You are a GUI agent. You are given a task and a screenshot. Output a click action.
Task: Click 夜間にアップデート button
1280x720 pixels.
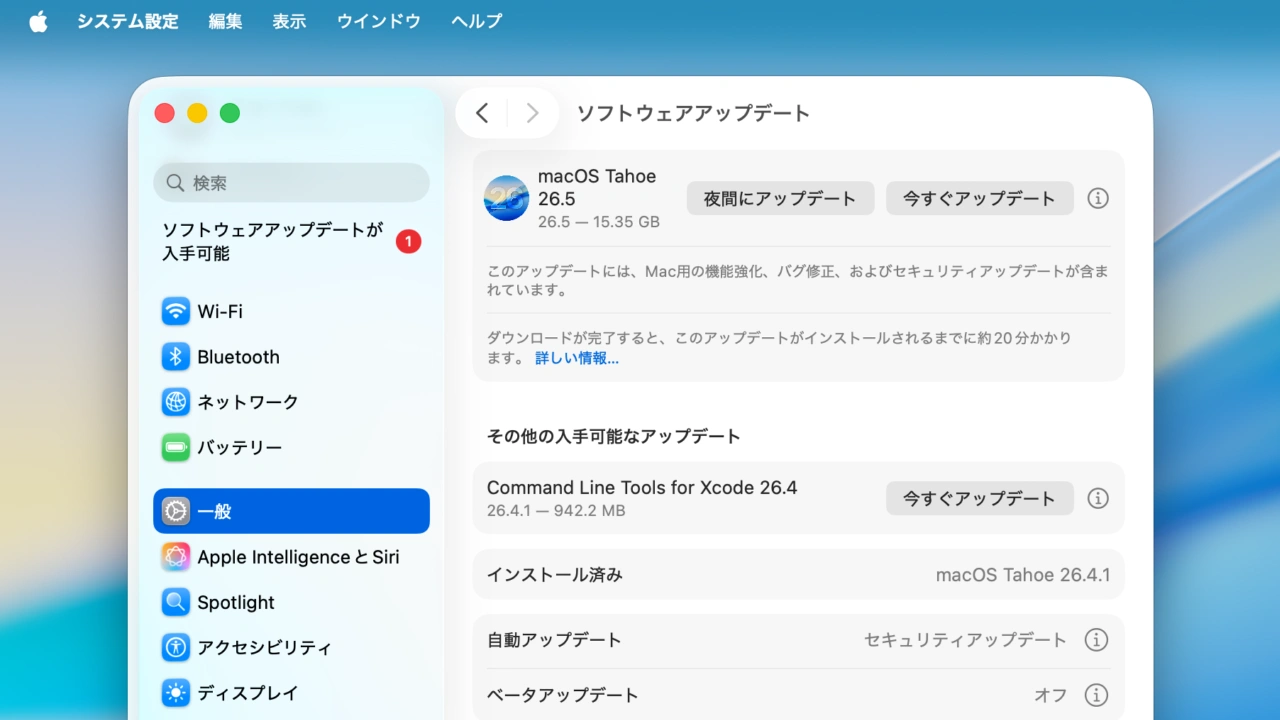(780, 198)
